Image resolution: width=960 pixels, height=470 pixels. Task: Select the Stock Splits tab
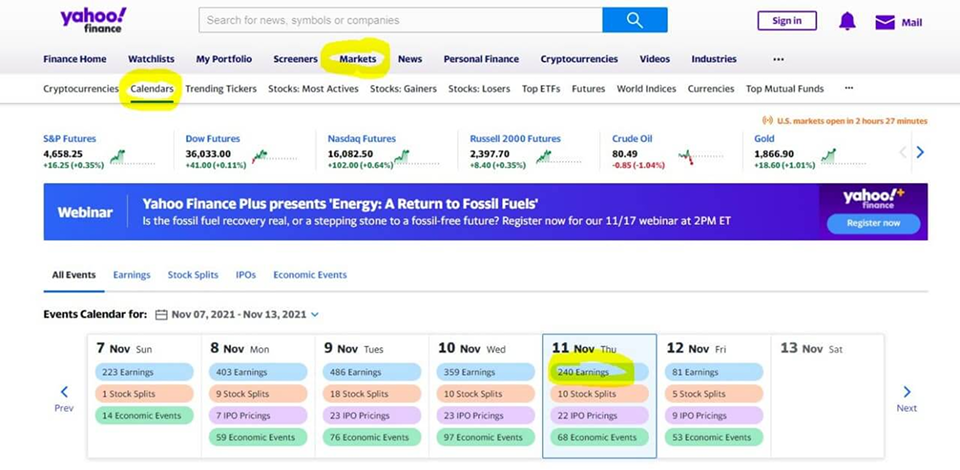(193, 274)
